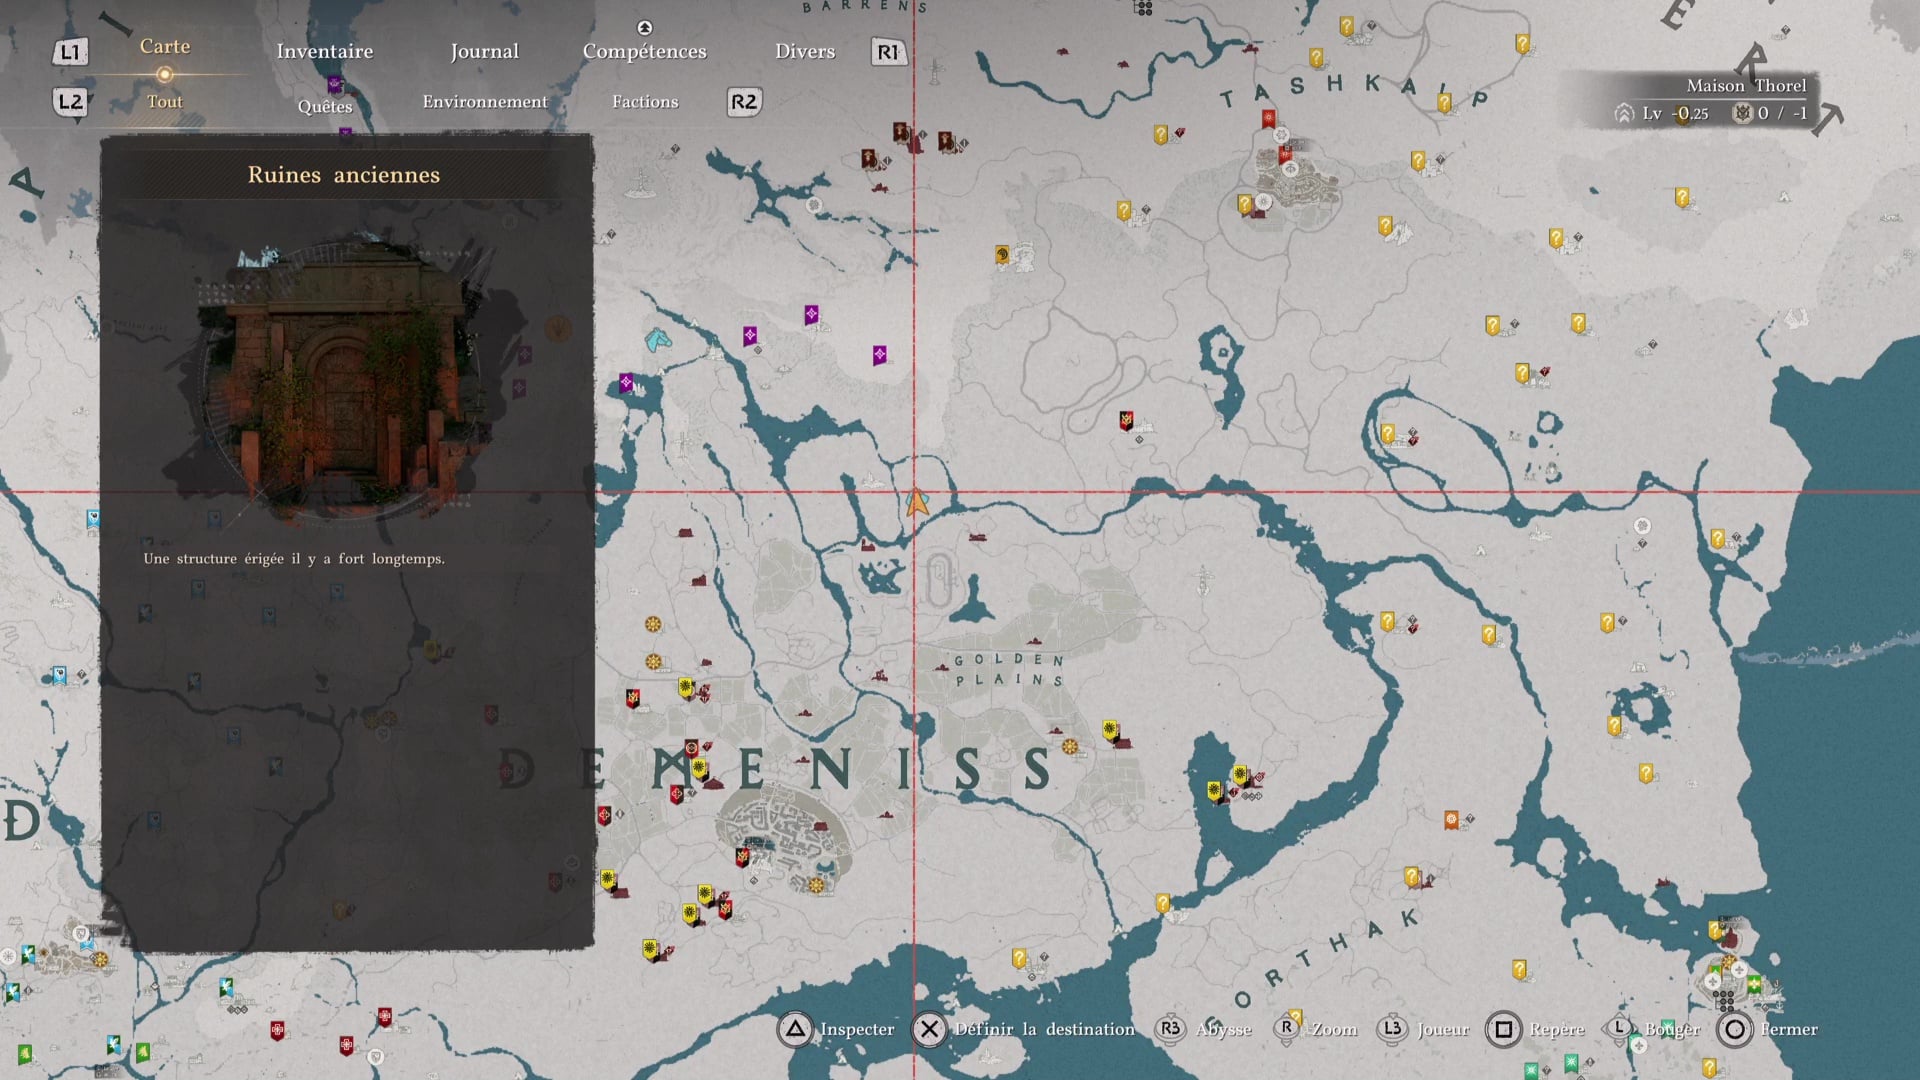This screenshot has width=1920, height=1080.
Task: Click the circle Fermer button
Action: click(1735, 1029)
